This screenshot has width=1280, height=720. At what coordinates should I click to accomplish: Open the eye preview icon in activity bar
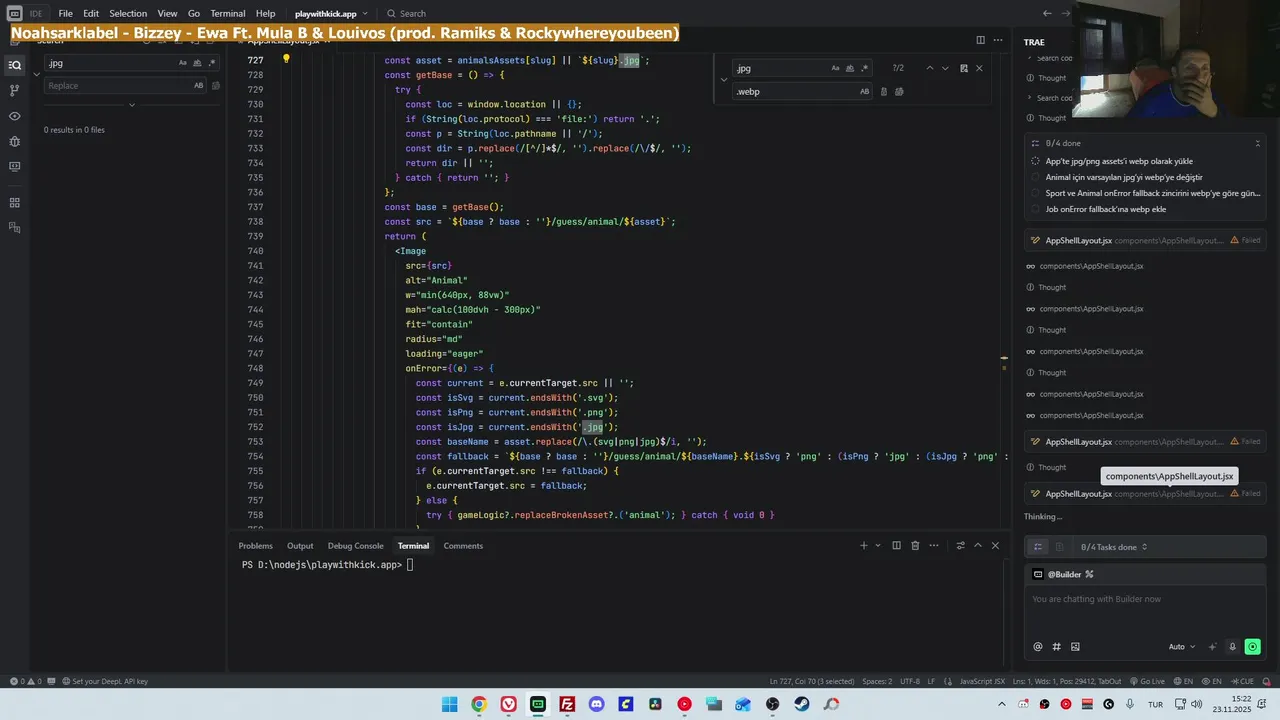point(14,116)
